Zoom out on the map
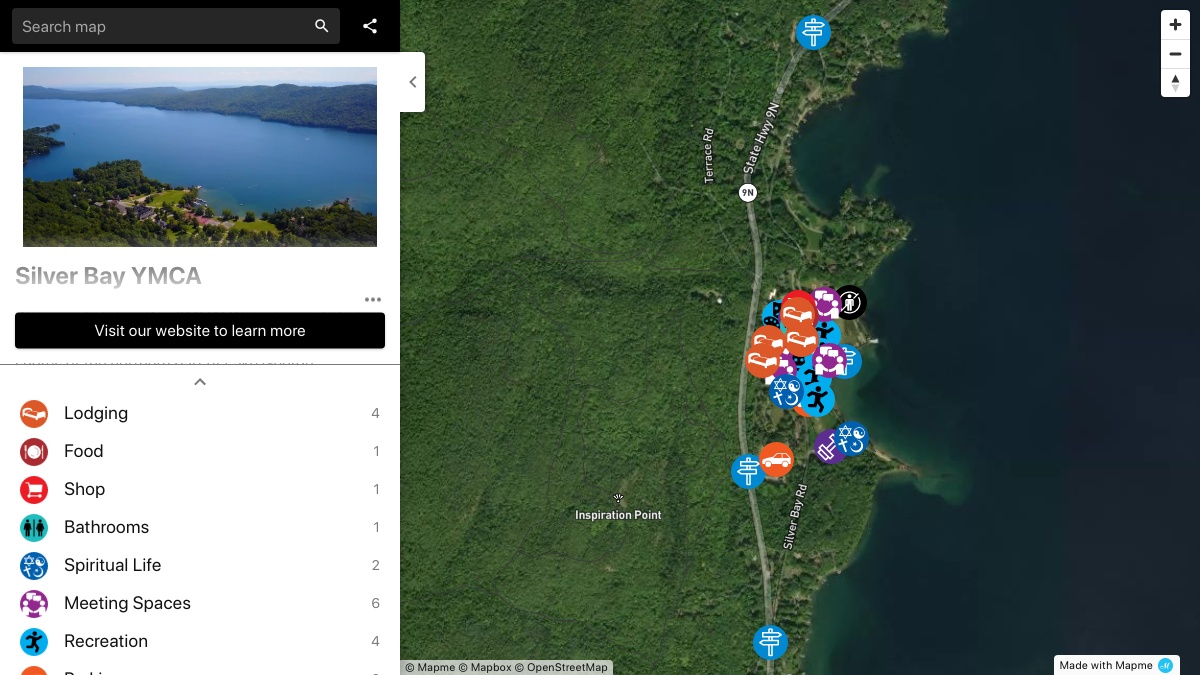Screen dimensions: 1200x675 click(1175, 54)
